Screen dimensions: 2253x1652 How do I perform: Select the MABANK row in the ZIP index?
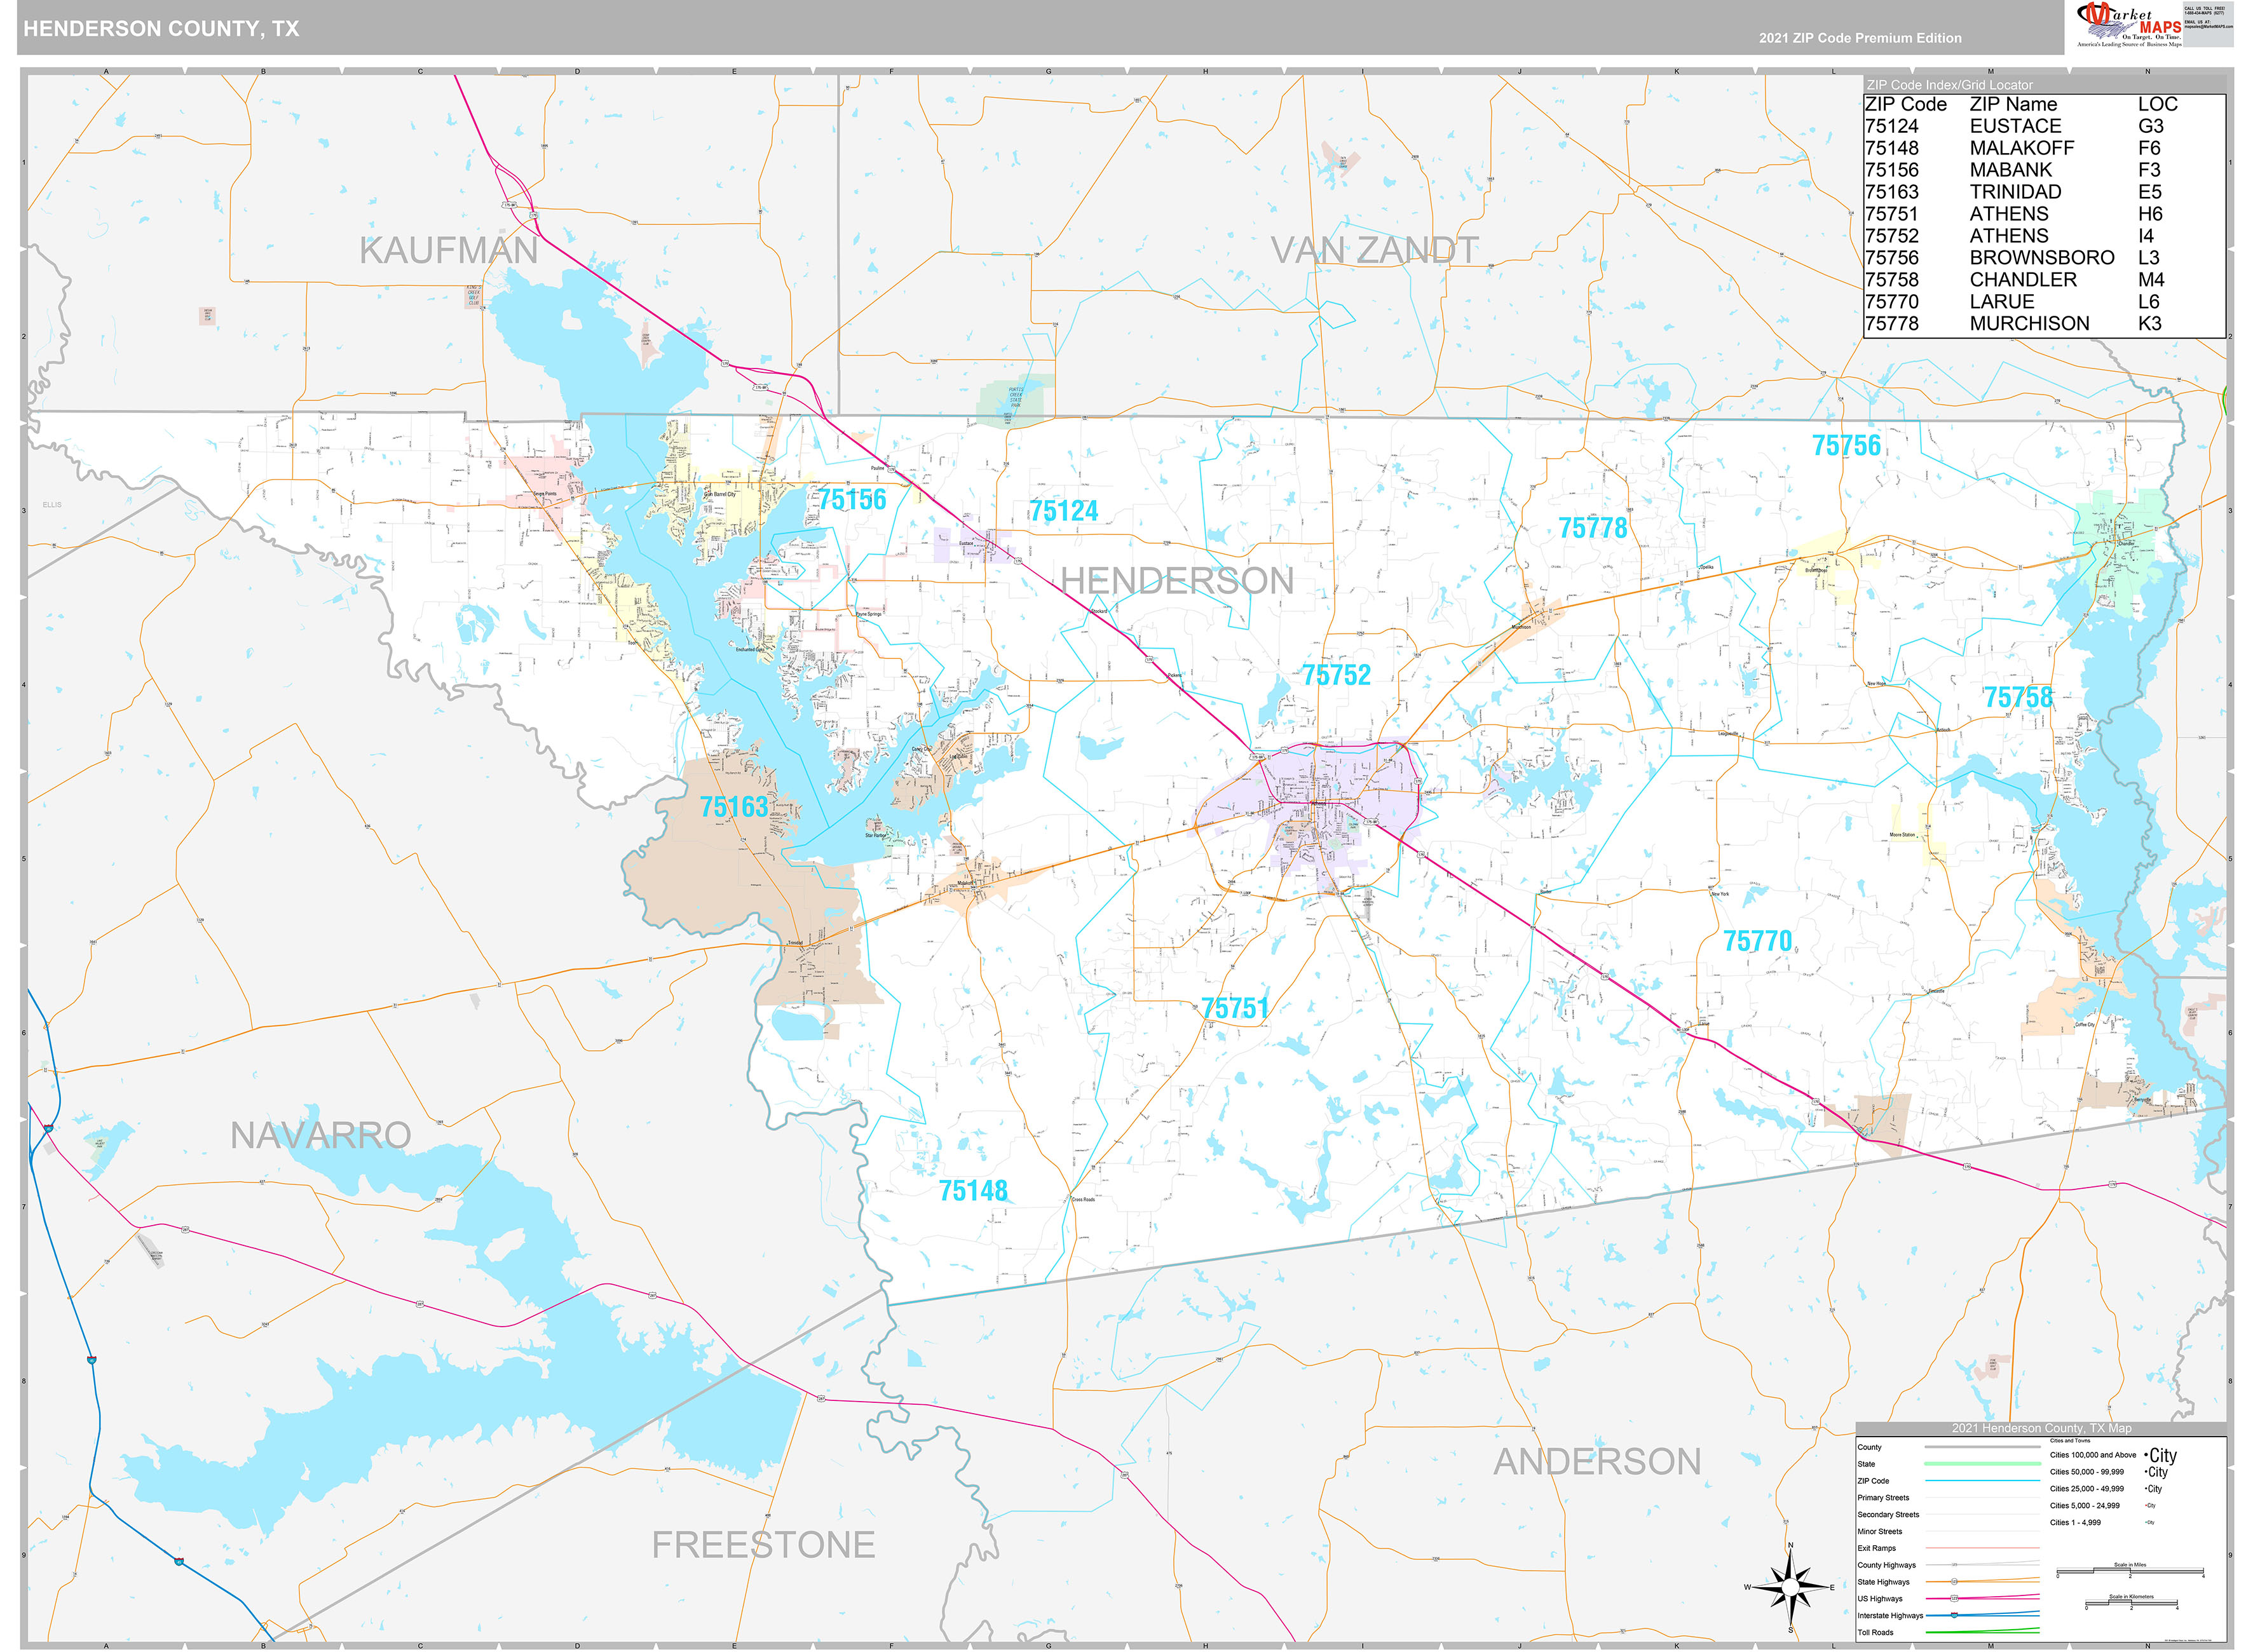tap(2044, 170)
